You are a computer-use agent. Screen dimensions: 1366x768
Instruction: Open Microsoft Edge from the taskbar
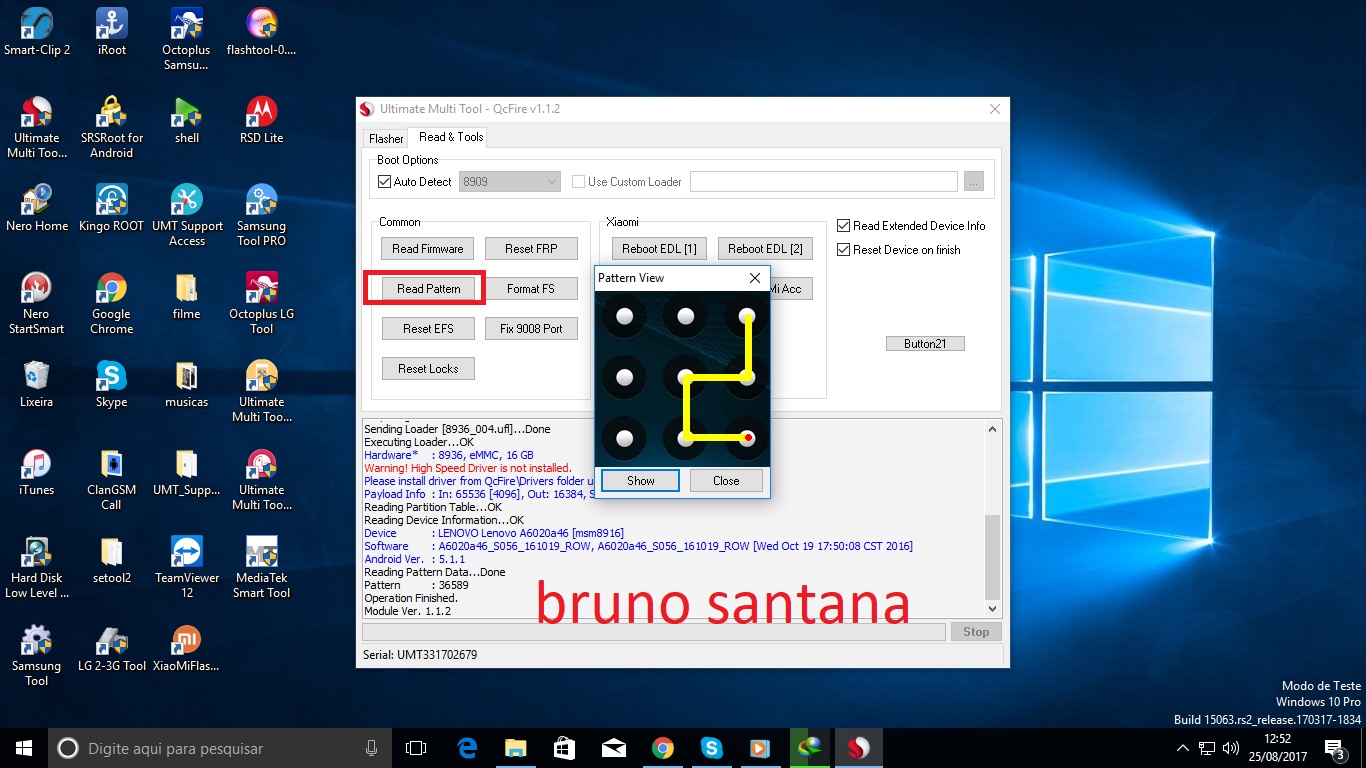467,748
